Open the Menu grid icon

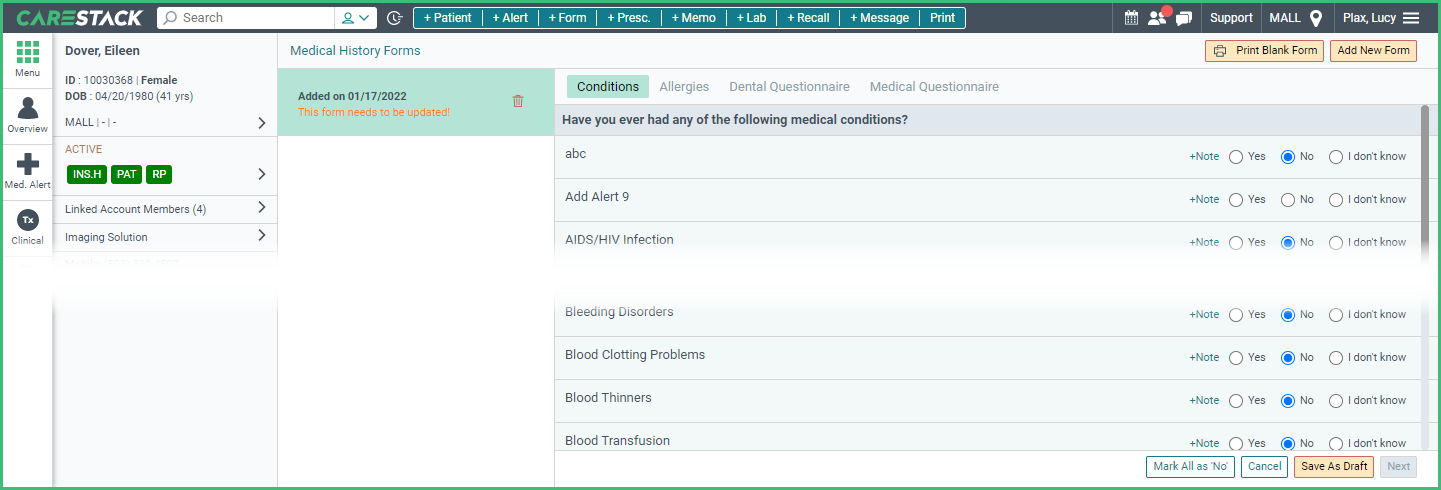pyautogui.click(x=27, y=53)
